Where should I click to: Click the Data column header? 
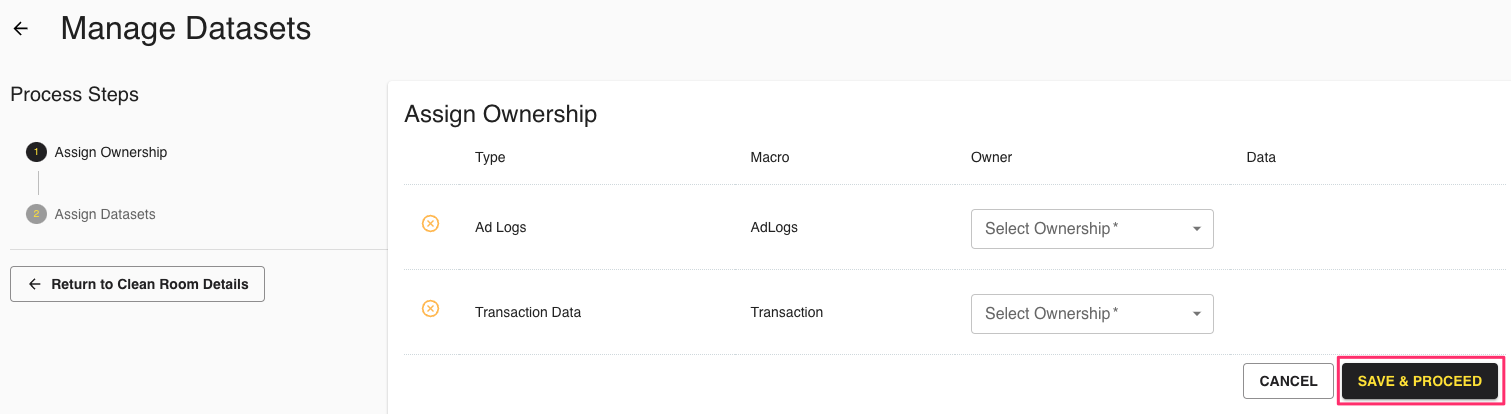click(1261, 157)
